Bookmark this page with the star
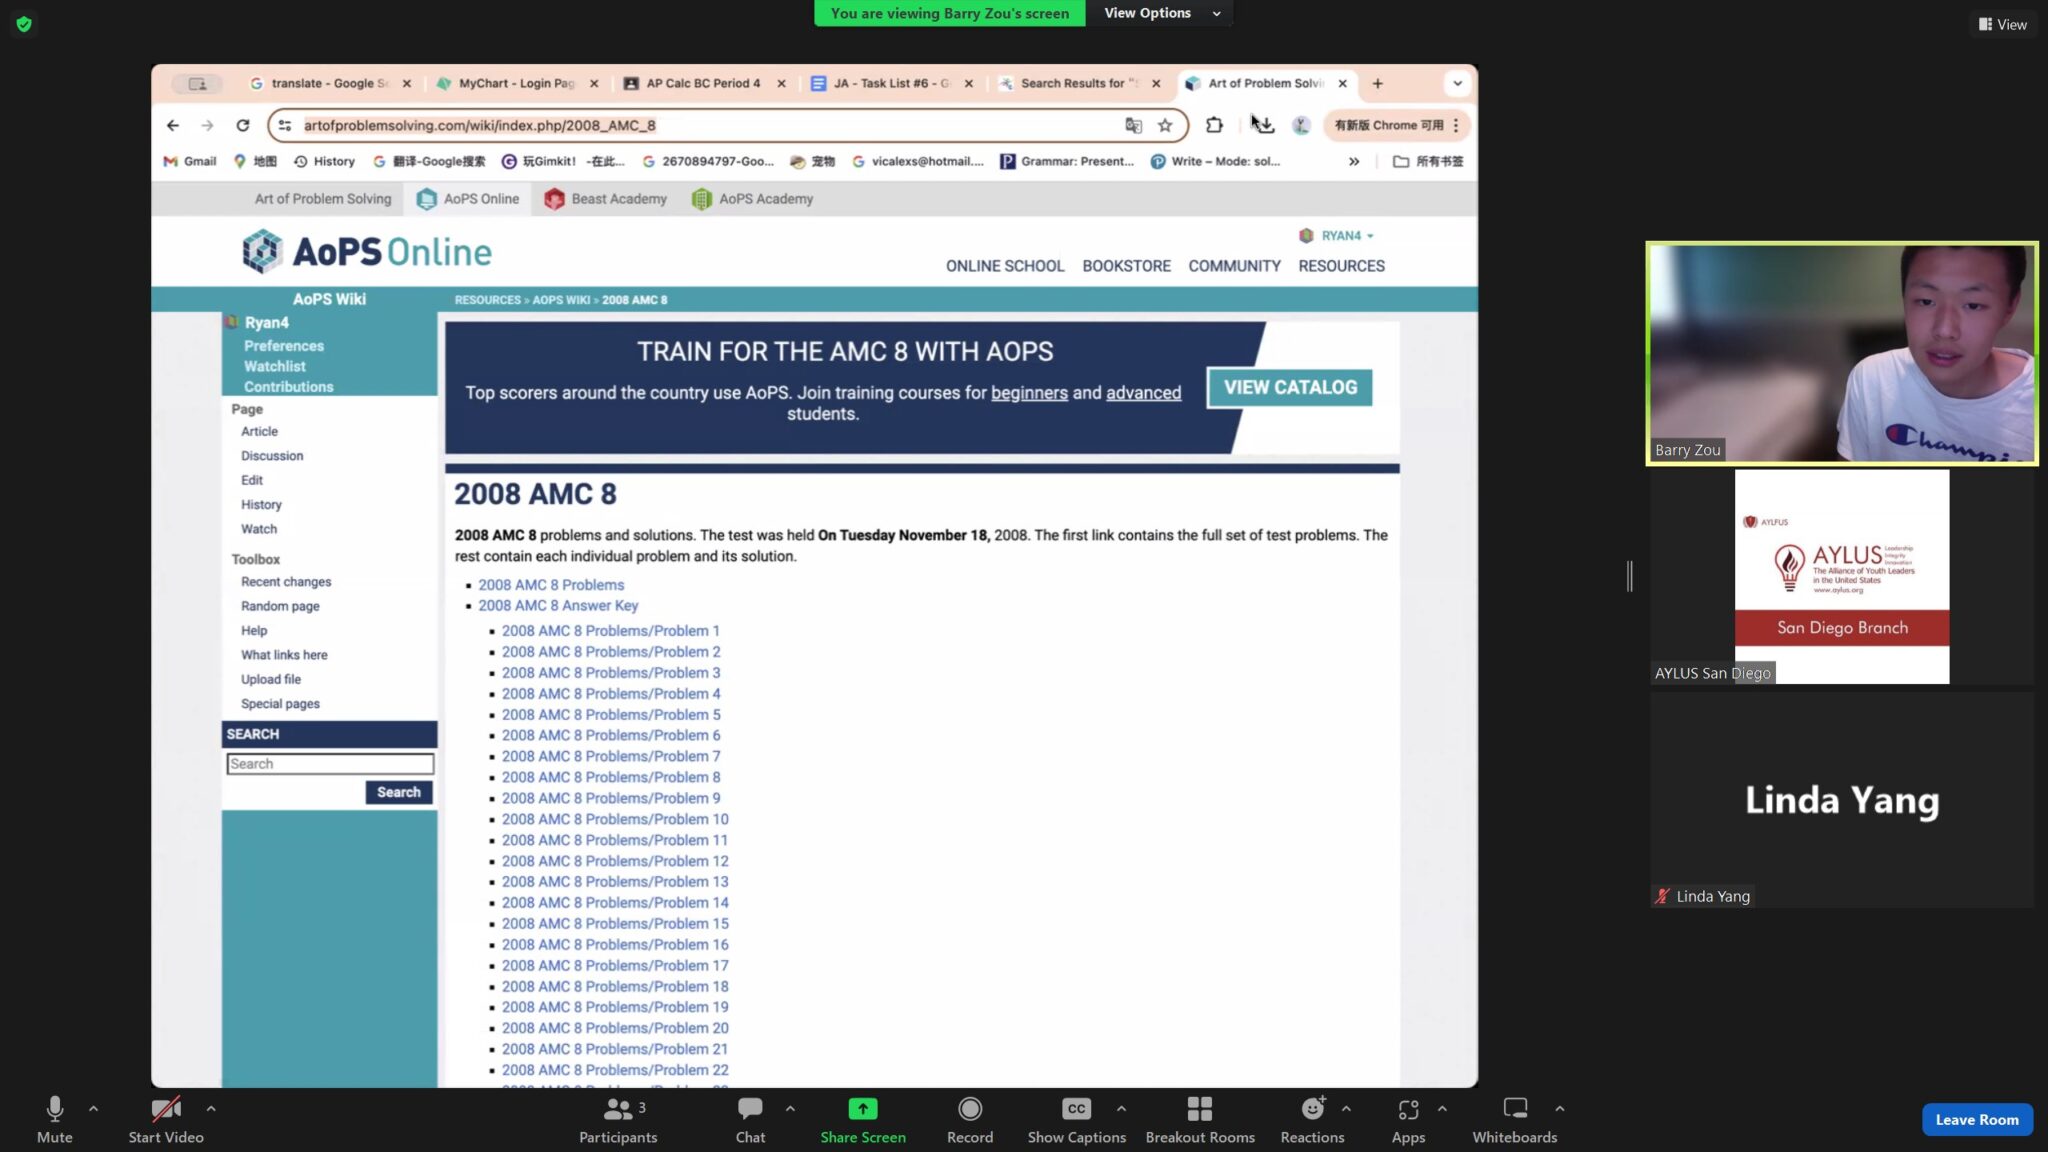2048x1152 pixels. click(1165, 125)
